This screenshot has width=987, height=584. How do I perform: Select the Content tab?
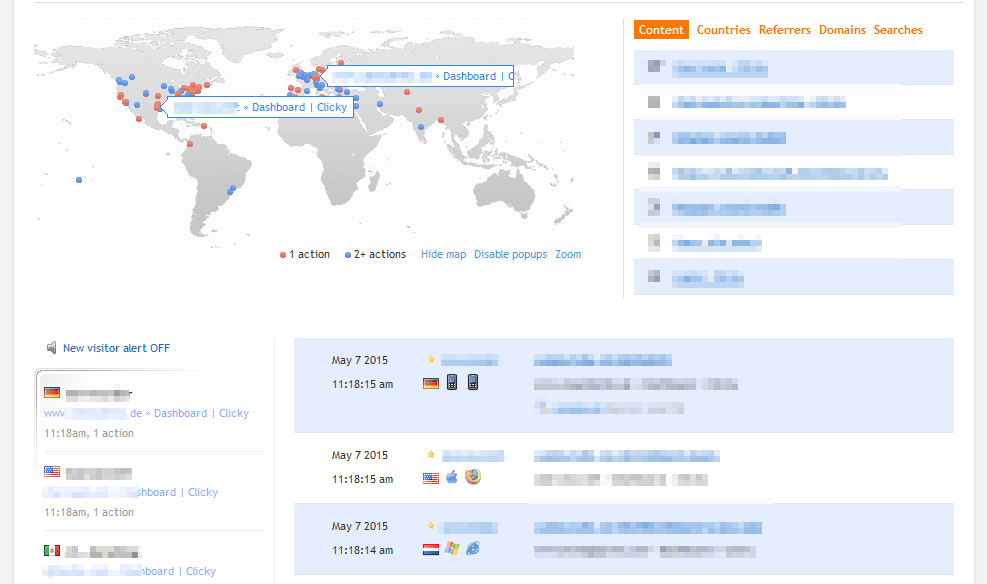pyautogui.click(x=661, y=30)
